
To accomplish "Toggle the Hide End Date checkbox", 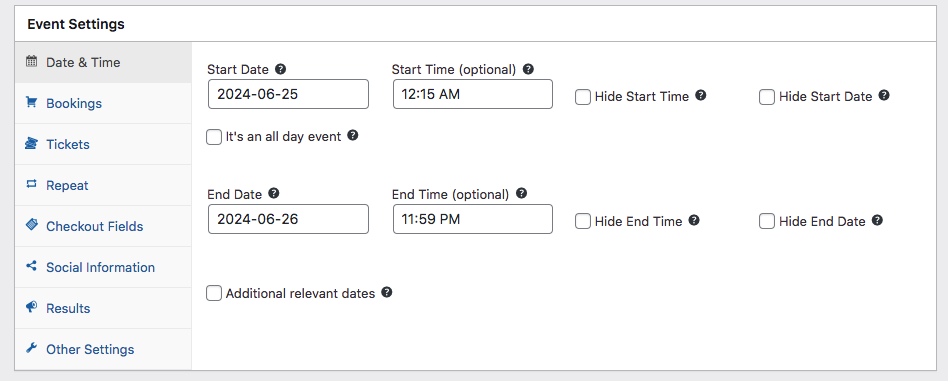I will 767,221.
